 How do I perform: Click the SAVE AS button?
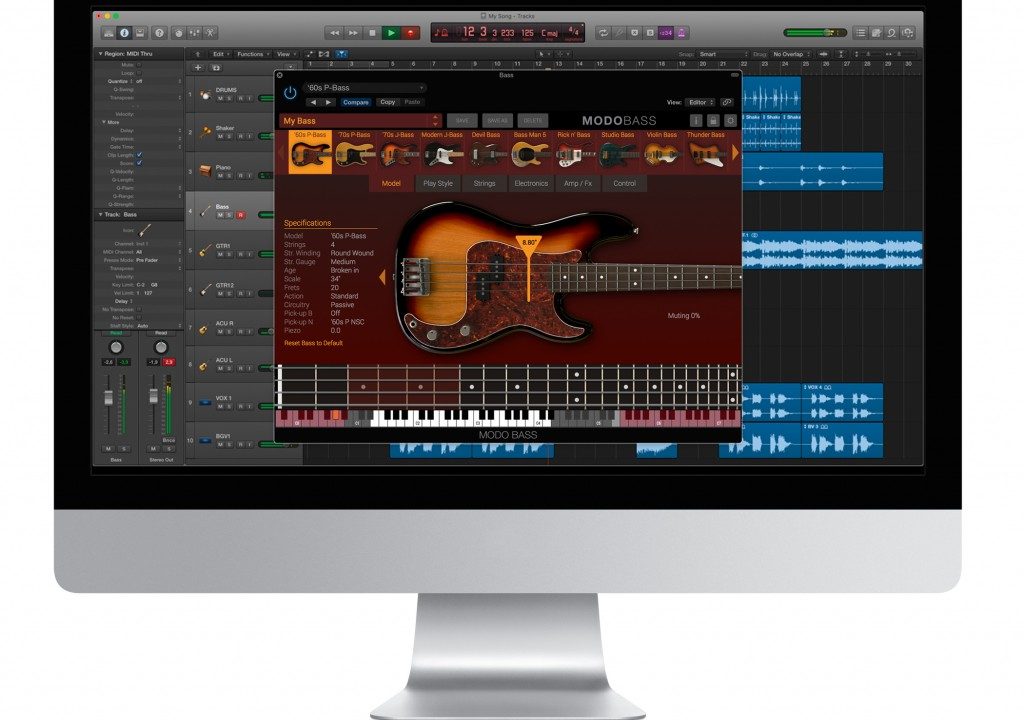click(x=498, y=121)
